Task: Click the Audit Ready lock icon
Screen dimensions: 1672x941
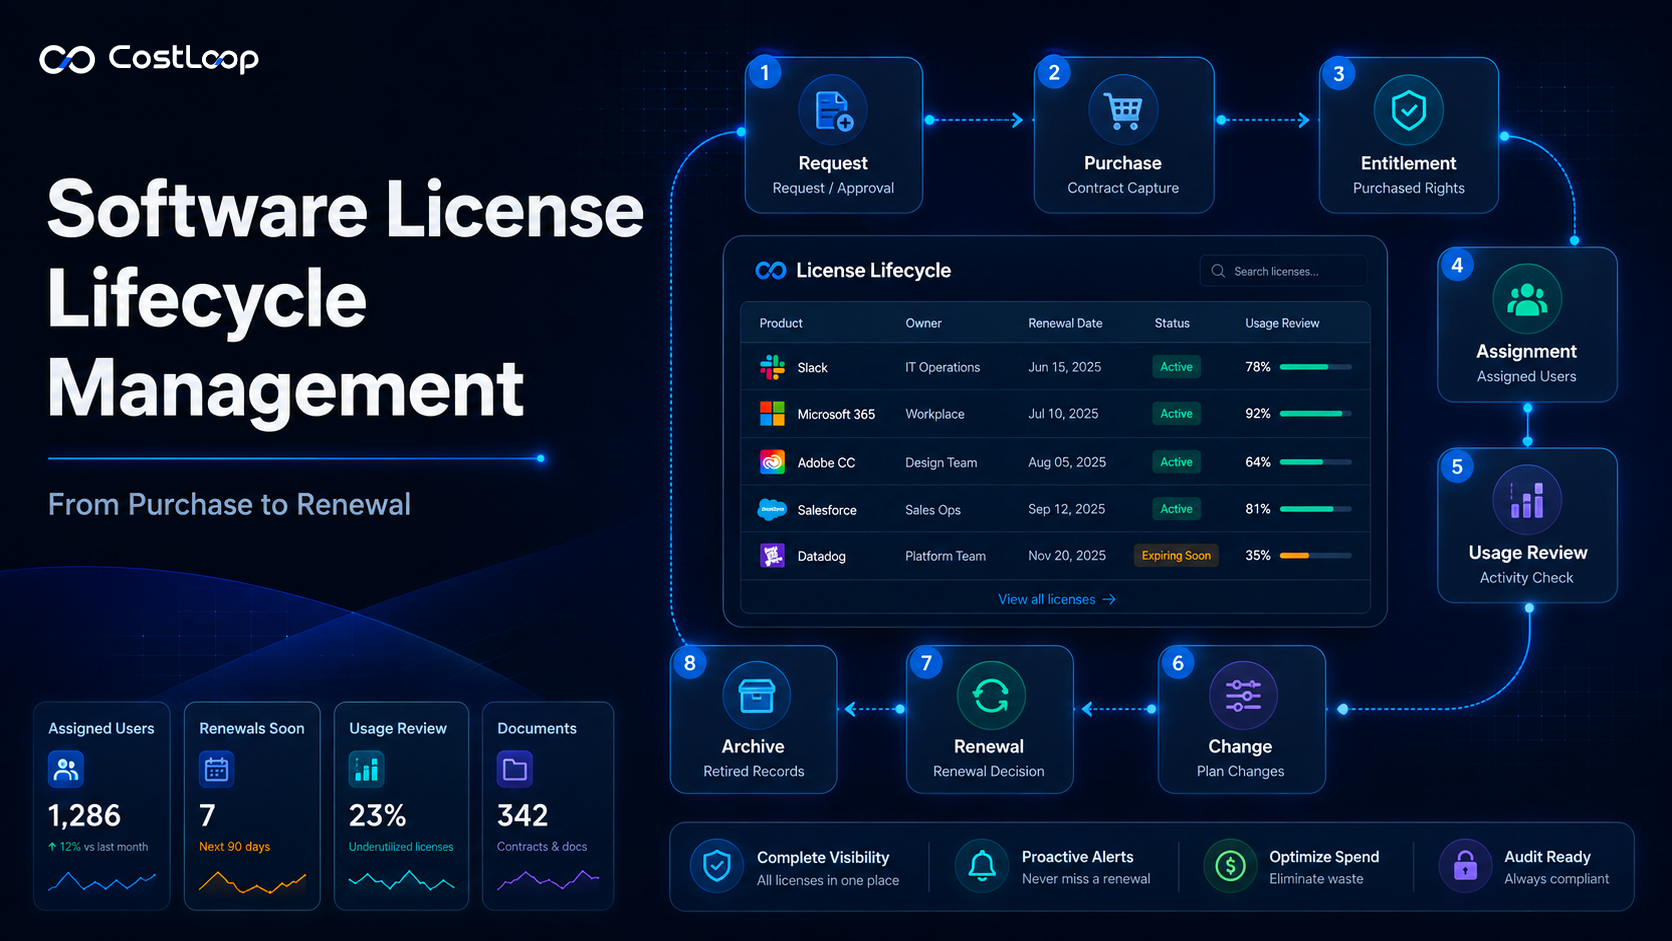Action: tap(1465, 866)
